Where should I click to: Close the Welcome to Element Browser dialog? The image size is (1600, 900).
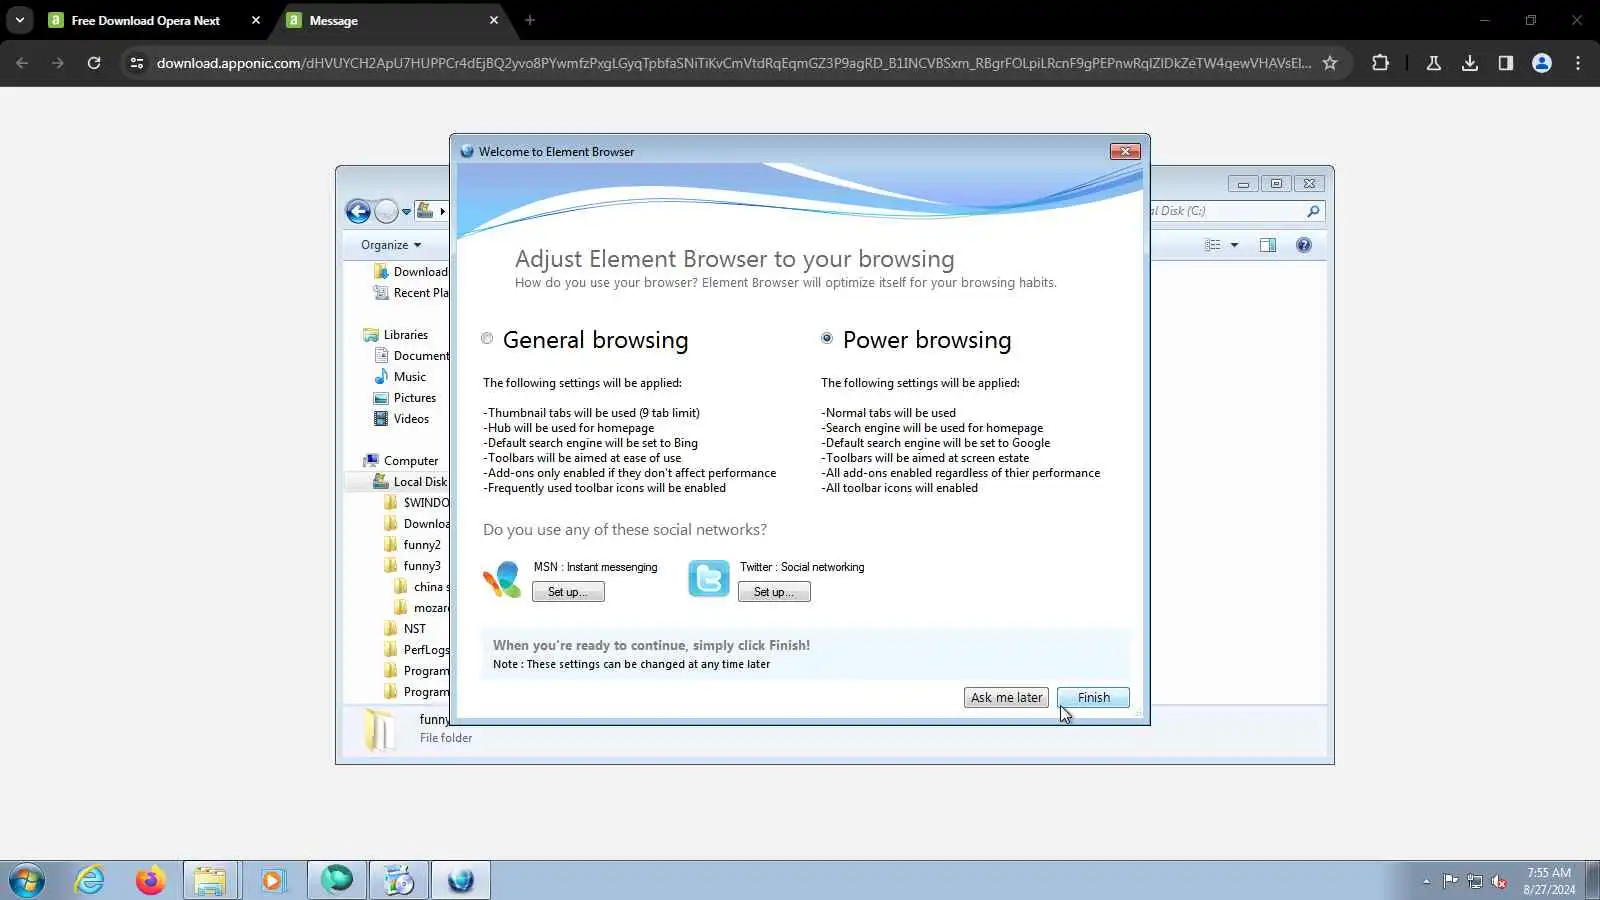click(1125, 151)
